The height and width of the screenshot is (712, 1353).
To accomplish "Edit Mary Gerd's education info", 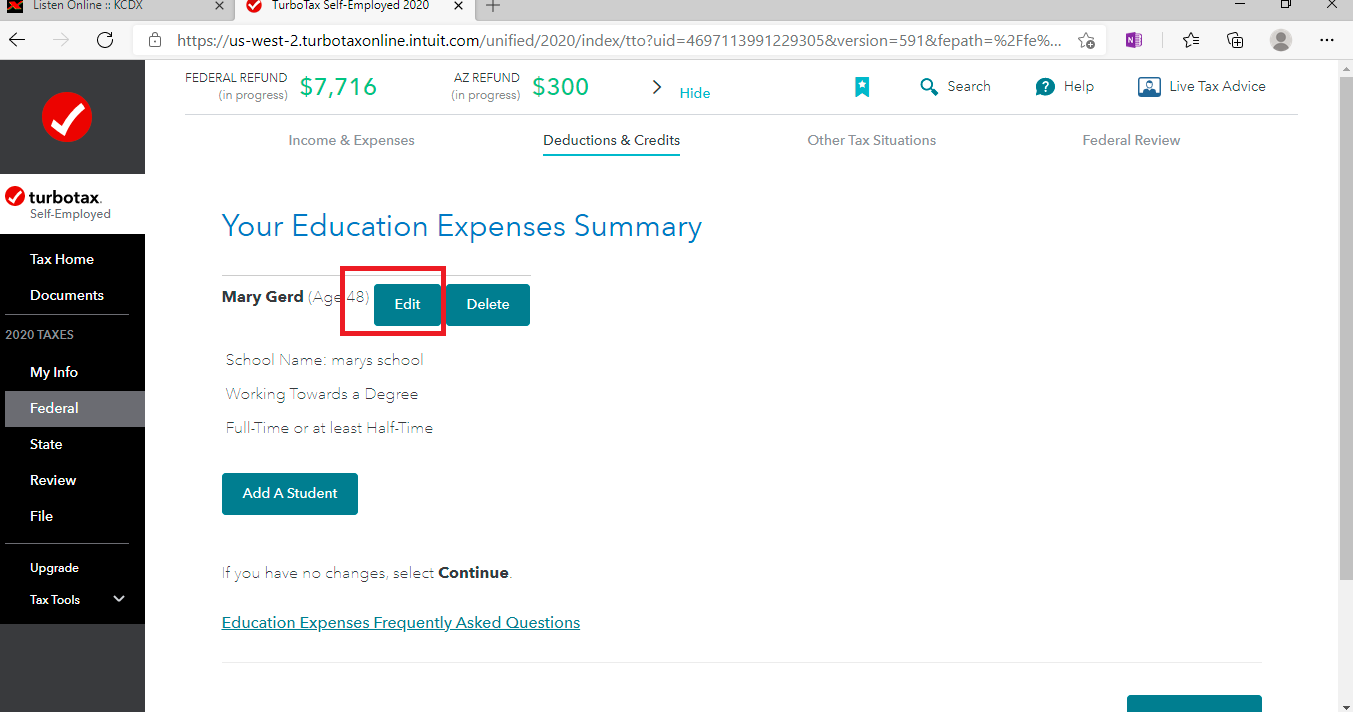I will tap(407, 305).
